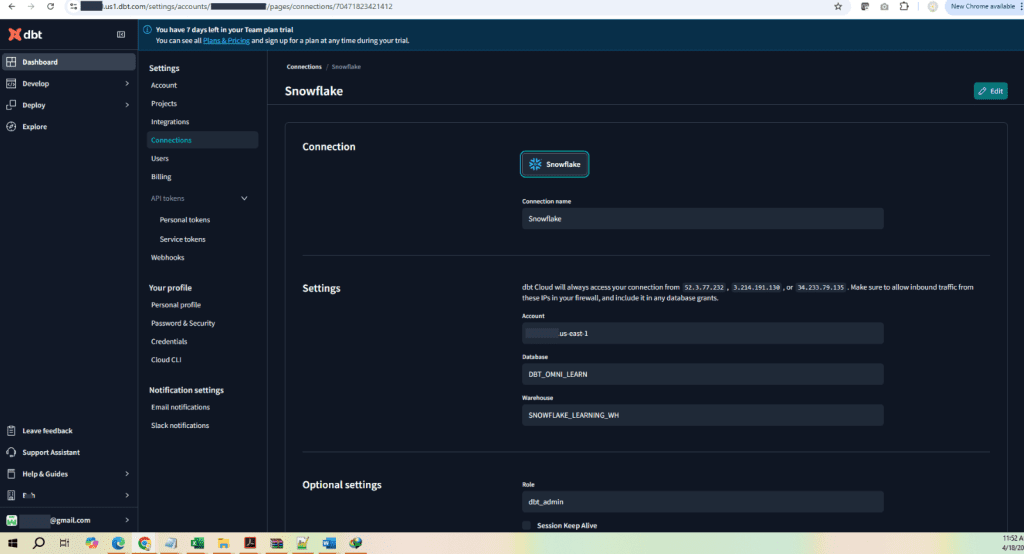Open Email notifications settings
1024x554 pixels.
point(180,407)
